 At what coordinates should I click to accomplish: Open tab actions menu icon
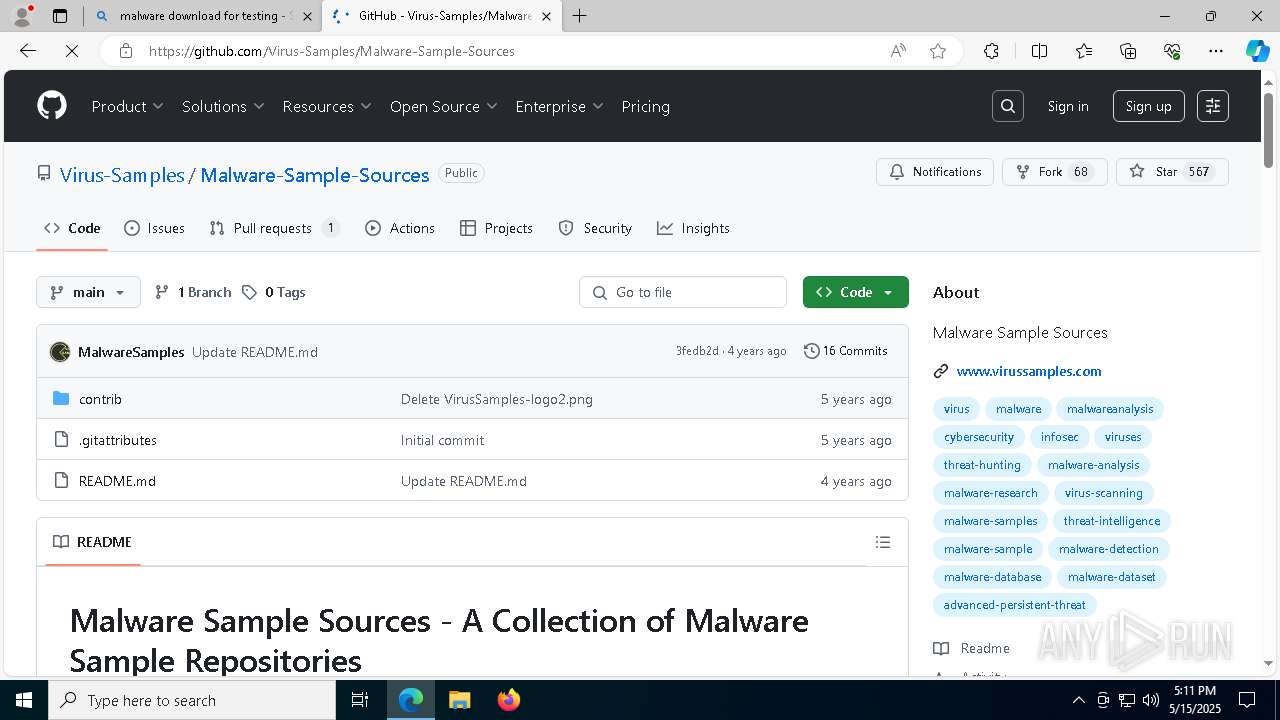click(x=60, y=16)
